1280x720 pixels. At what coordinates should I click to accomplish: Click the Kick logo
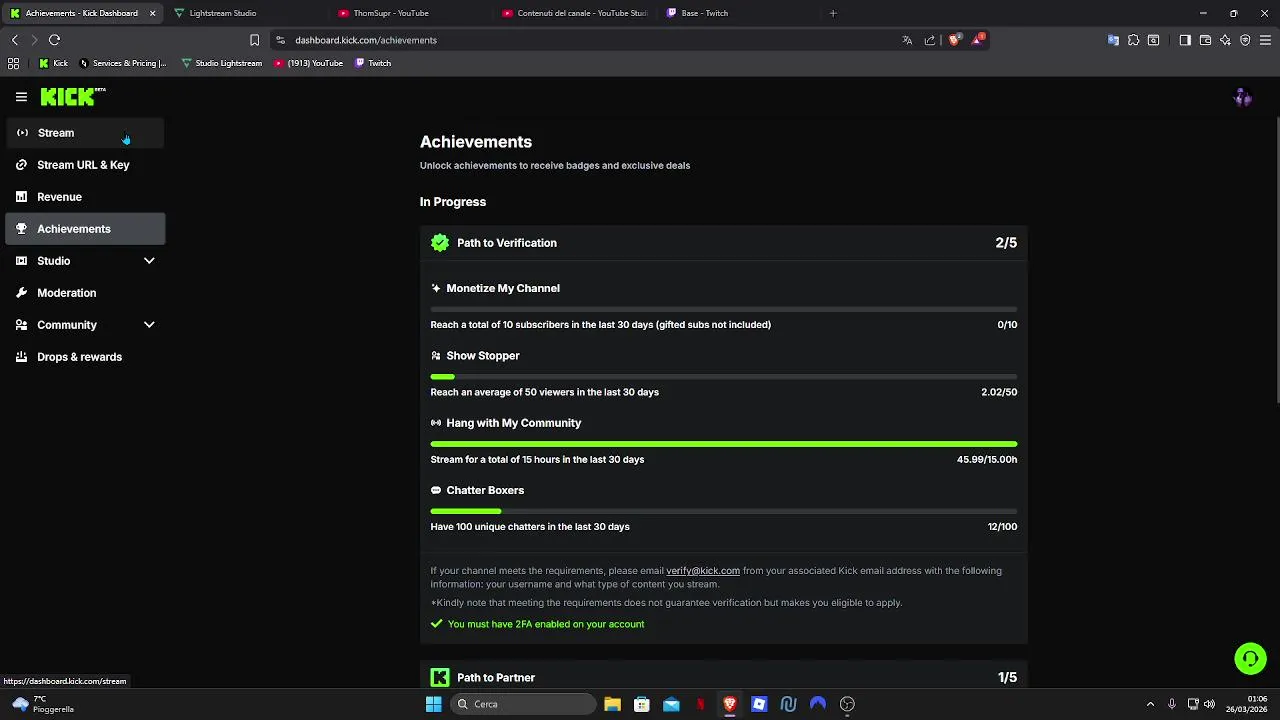[72, 97]
